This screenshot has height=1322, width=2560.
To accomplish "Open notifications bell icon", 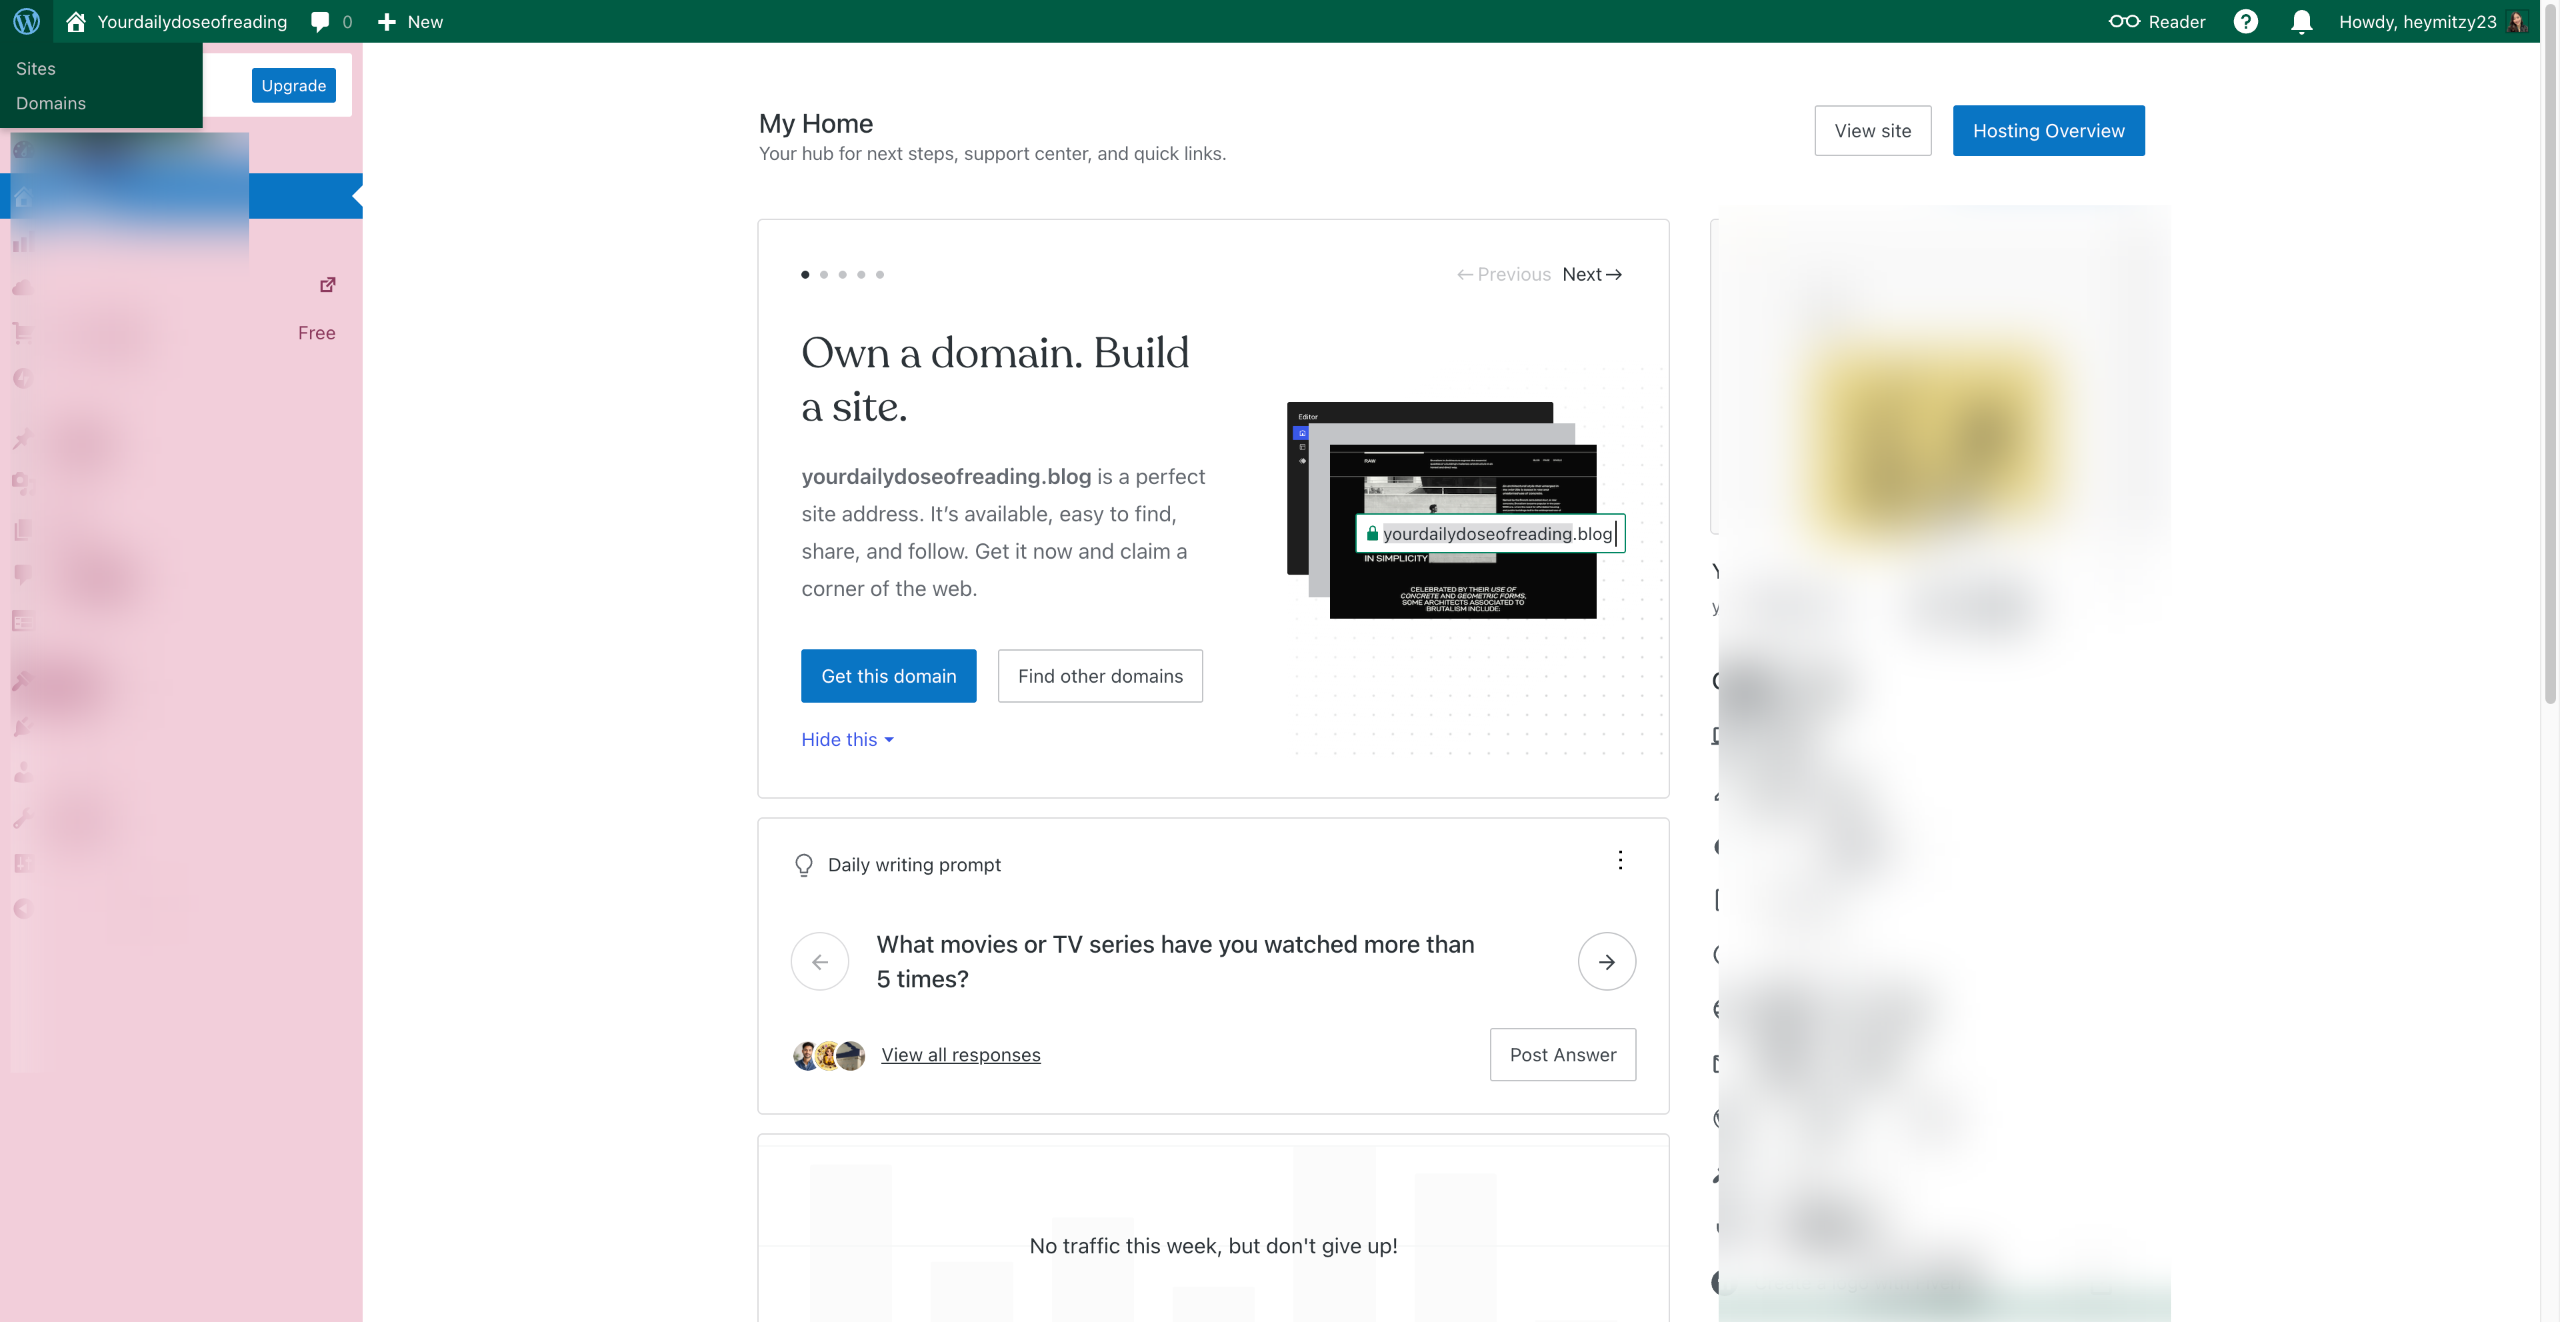I will tap(2301, 21).
